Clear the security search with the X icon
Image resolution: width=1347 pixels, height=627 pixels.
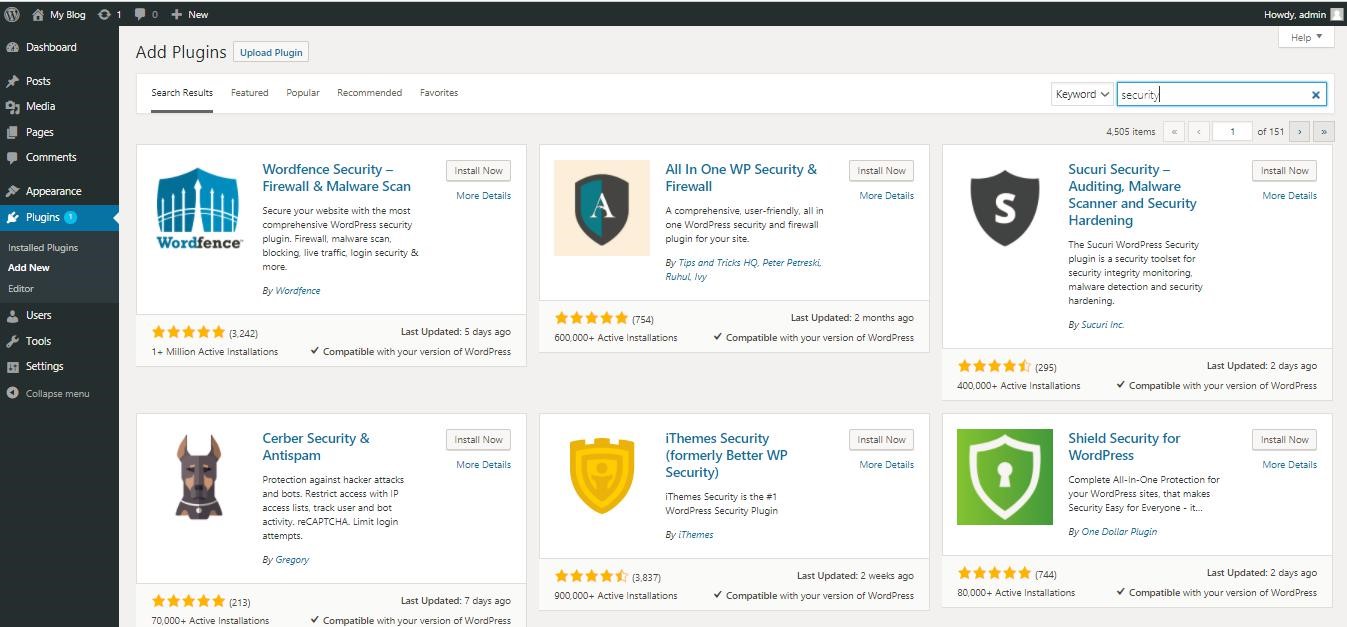click(x=1316, y=94)
